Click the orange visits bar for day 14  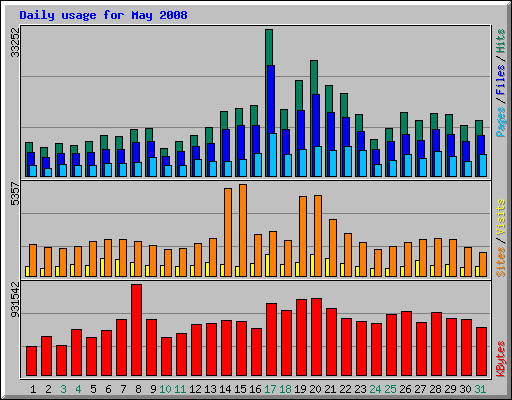[x=228, y=232]
